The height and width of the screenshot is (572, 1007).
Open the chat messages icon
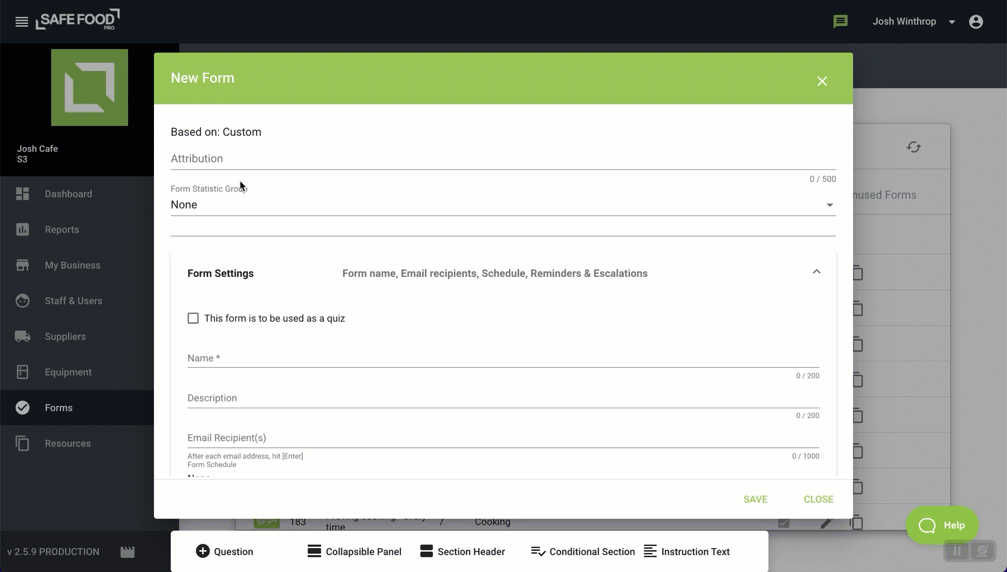(840, 22)
